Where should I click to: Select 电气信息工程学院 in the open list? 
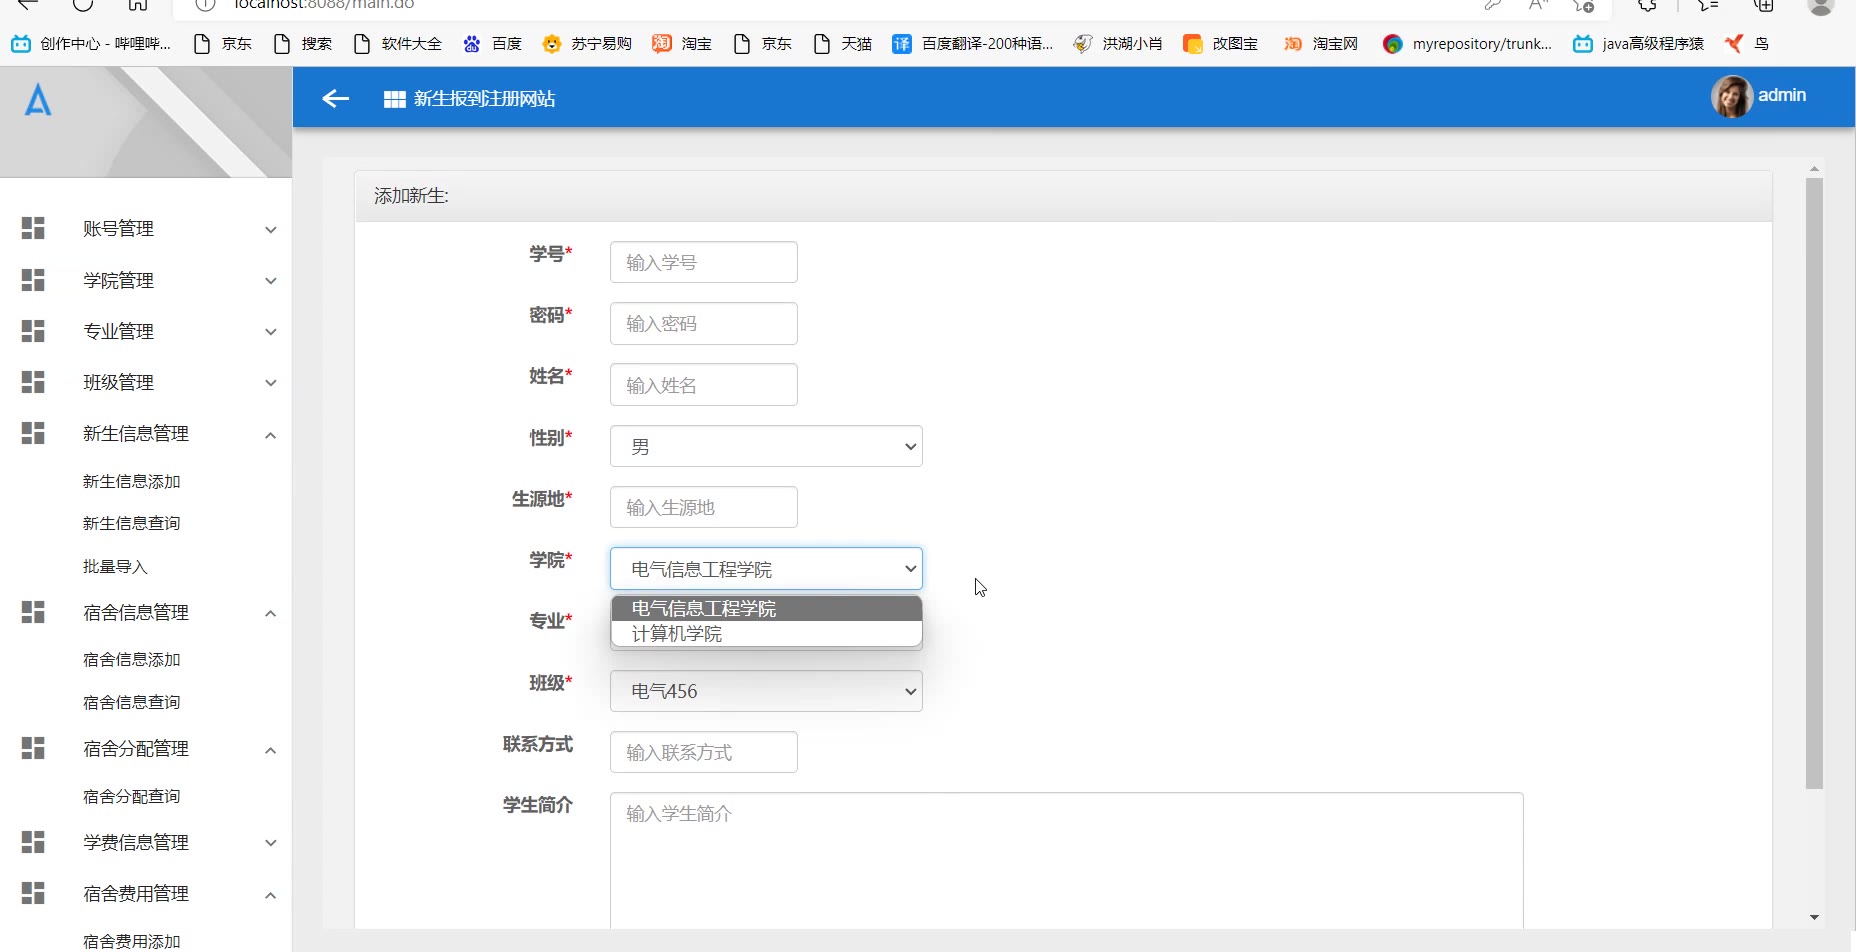766,608
